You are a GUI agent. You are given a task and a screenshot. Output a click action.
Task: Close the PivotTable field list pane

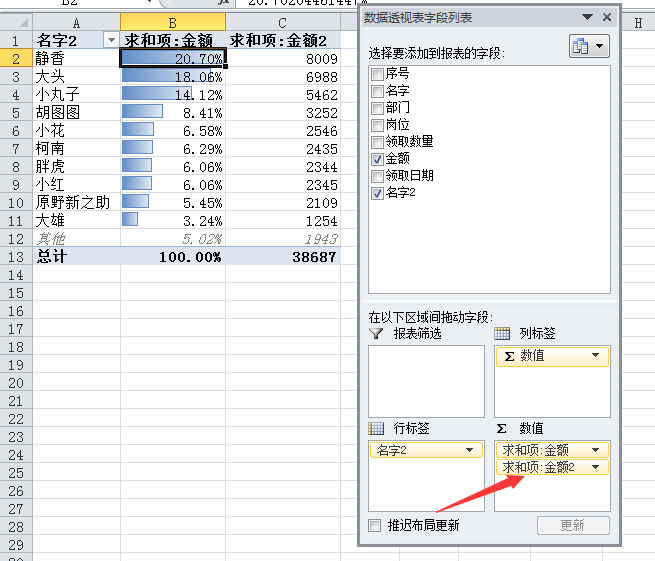point(607,17)
